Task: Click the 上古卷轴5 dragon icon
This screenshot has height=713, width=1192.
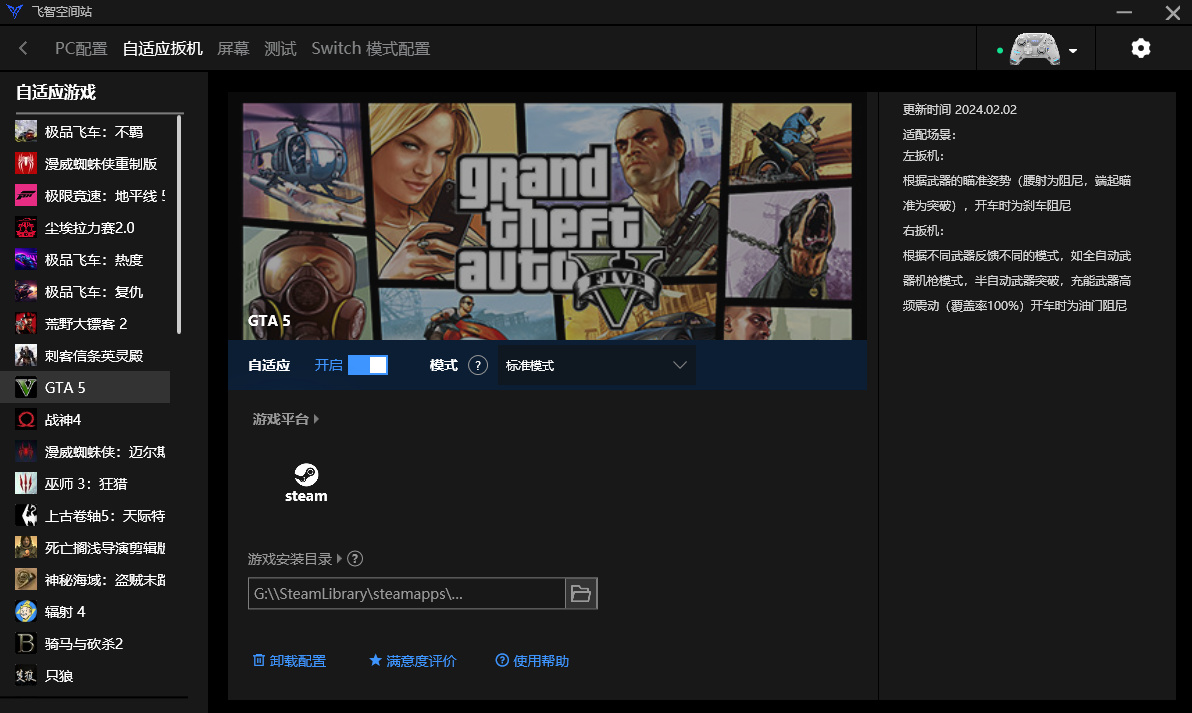Action: (26, 515)
